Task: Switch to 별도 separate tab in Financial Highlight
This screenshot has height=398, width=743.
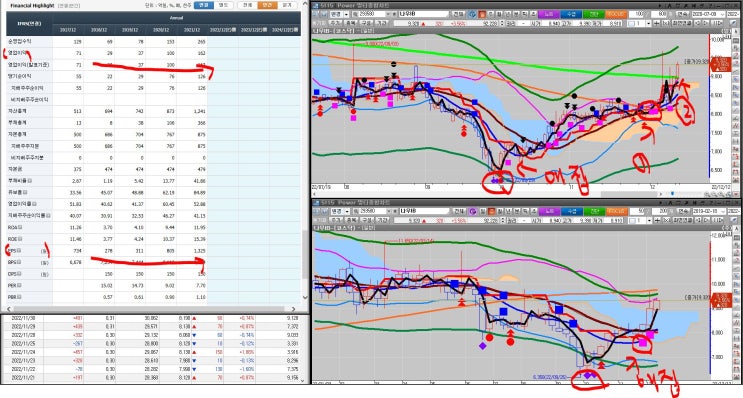Action: coord(223,5)
